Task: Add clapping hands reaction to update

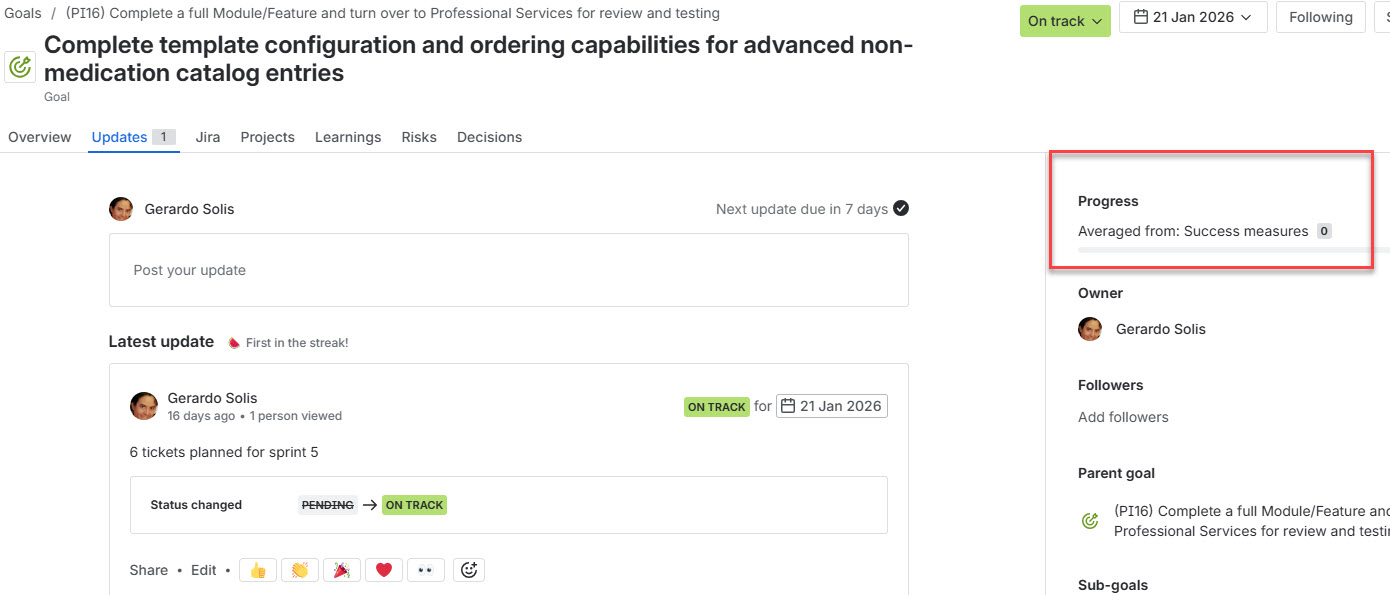Action: [x=299, y=570]
